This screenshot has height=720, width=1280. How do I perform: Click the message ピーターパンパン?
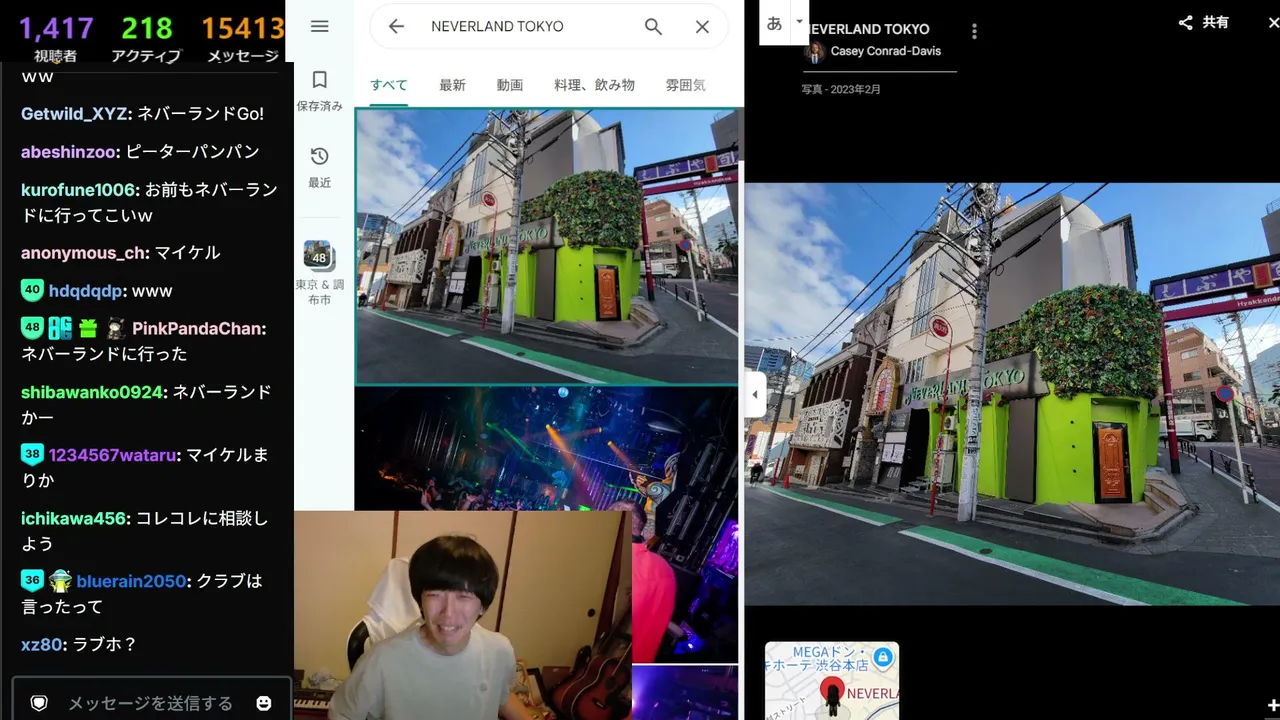coord(192,152)
